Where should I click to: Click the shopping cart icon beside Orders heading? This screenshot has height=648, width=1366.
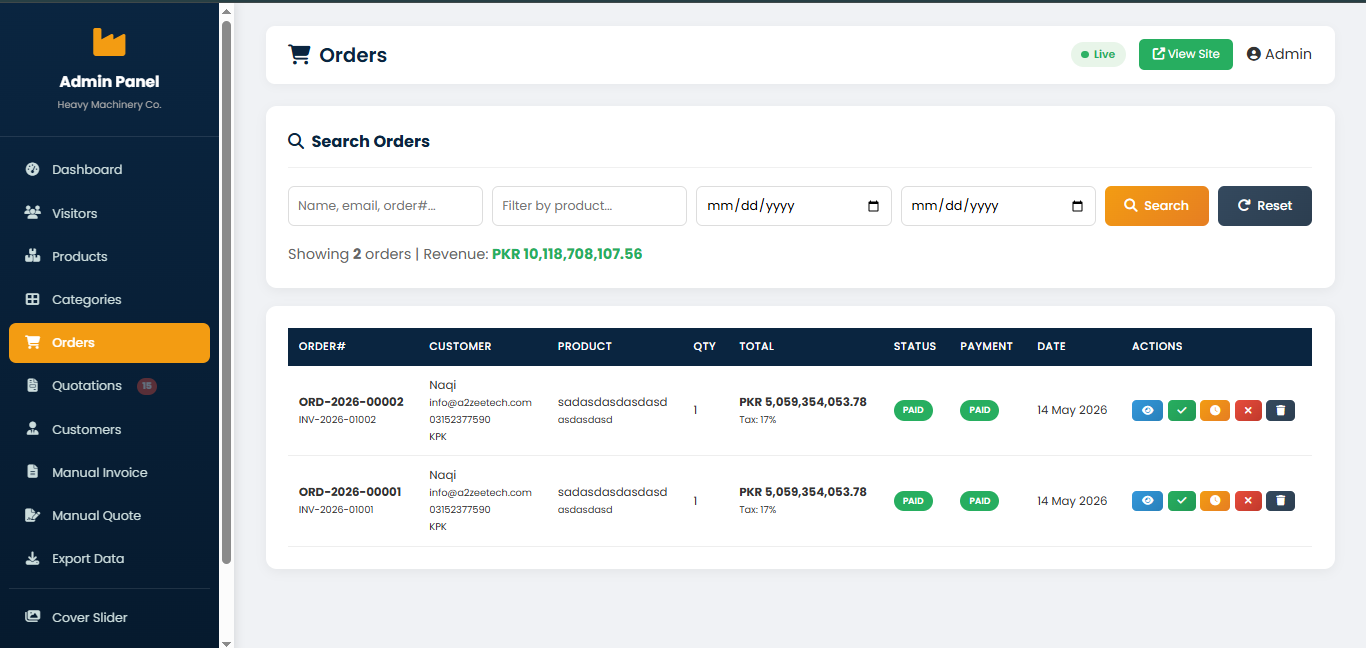tap(299, 54)
